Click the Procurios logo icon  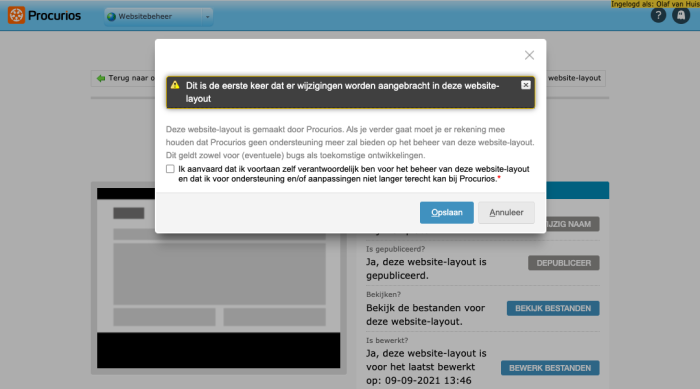tap(16, 15)
